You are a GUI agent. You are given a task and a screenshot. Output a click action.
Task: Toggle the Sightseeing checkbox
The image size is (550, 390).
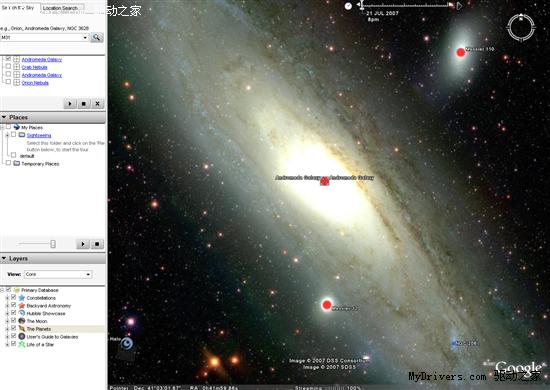coord(14,135)
